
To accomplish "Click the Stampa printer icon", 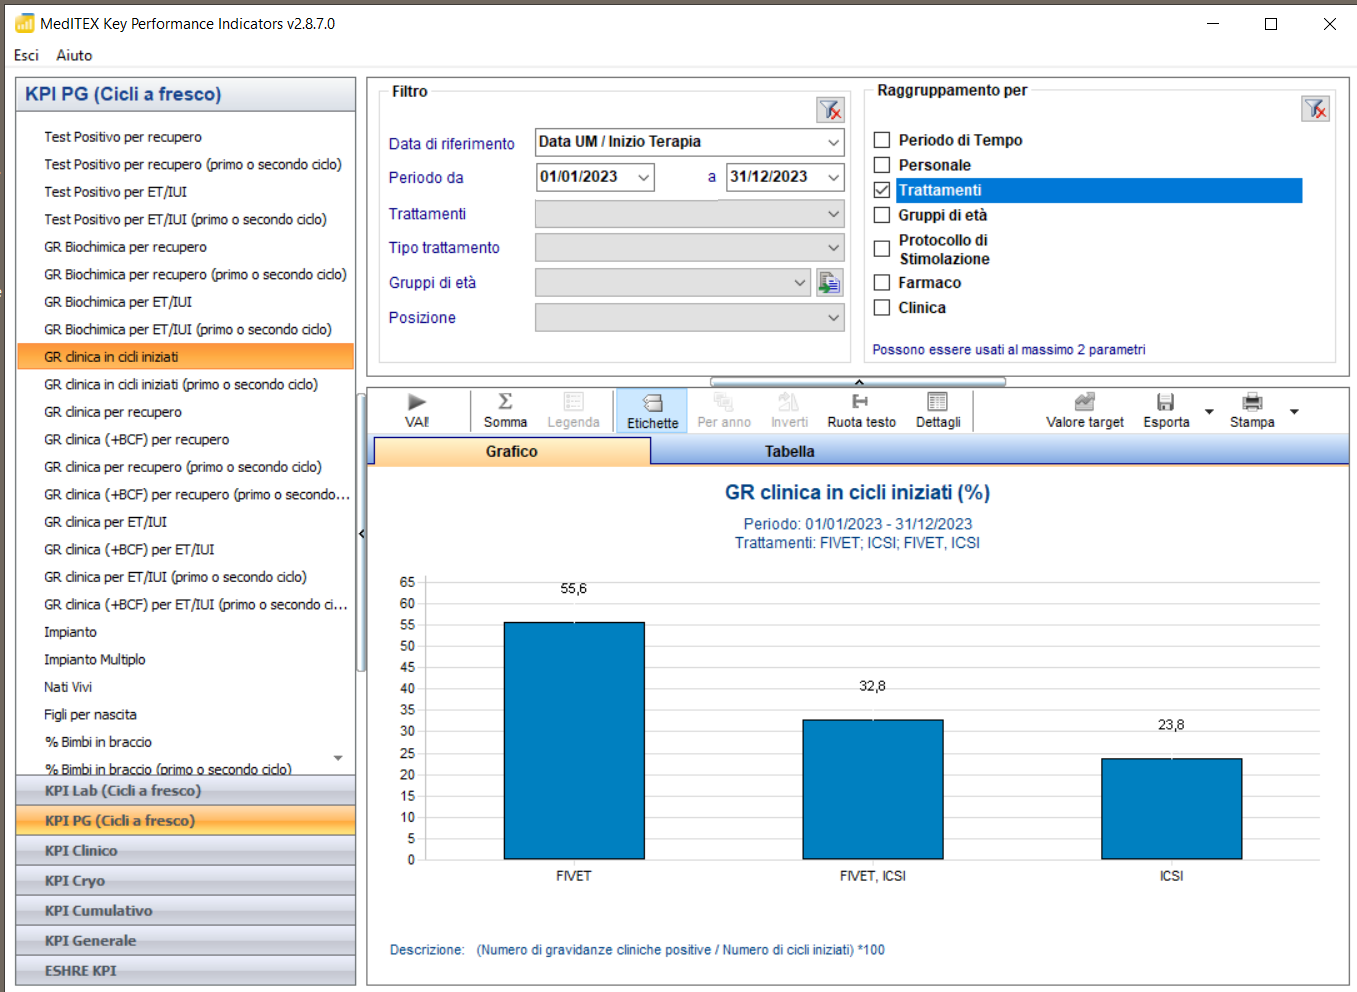I will (1251, 402).
